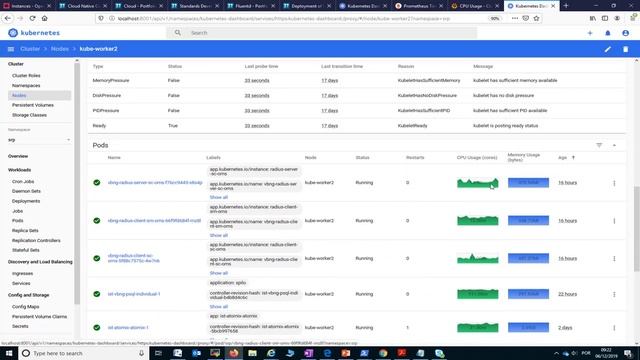Open the vbng-radius-server-sc-oms pod link
This screenshot has width=640, height=360.
[155, 182]
